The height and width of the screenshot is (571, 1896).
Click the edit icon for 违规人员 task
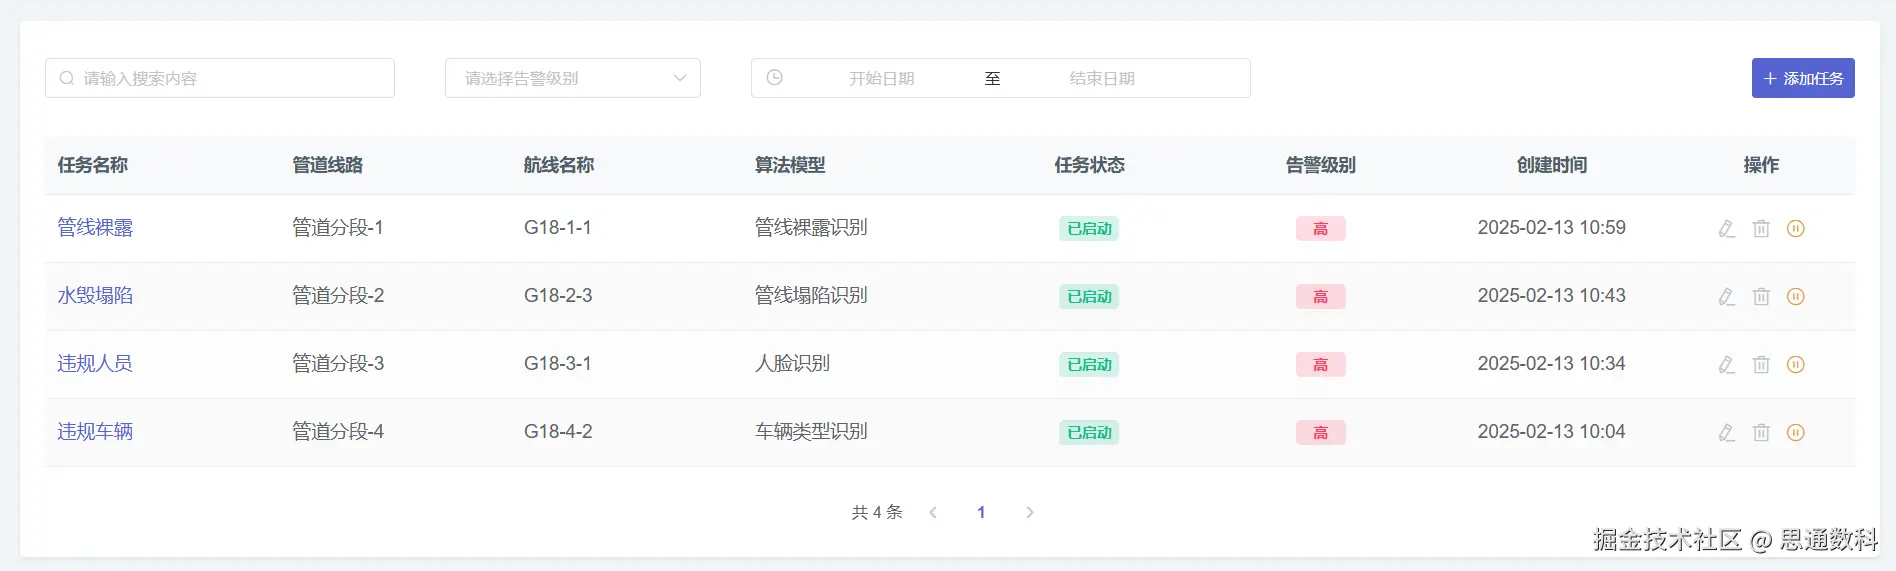pos(1726,365)
